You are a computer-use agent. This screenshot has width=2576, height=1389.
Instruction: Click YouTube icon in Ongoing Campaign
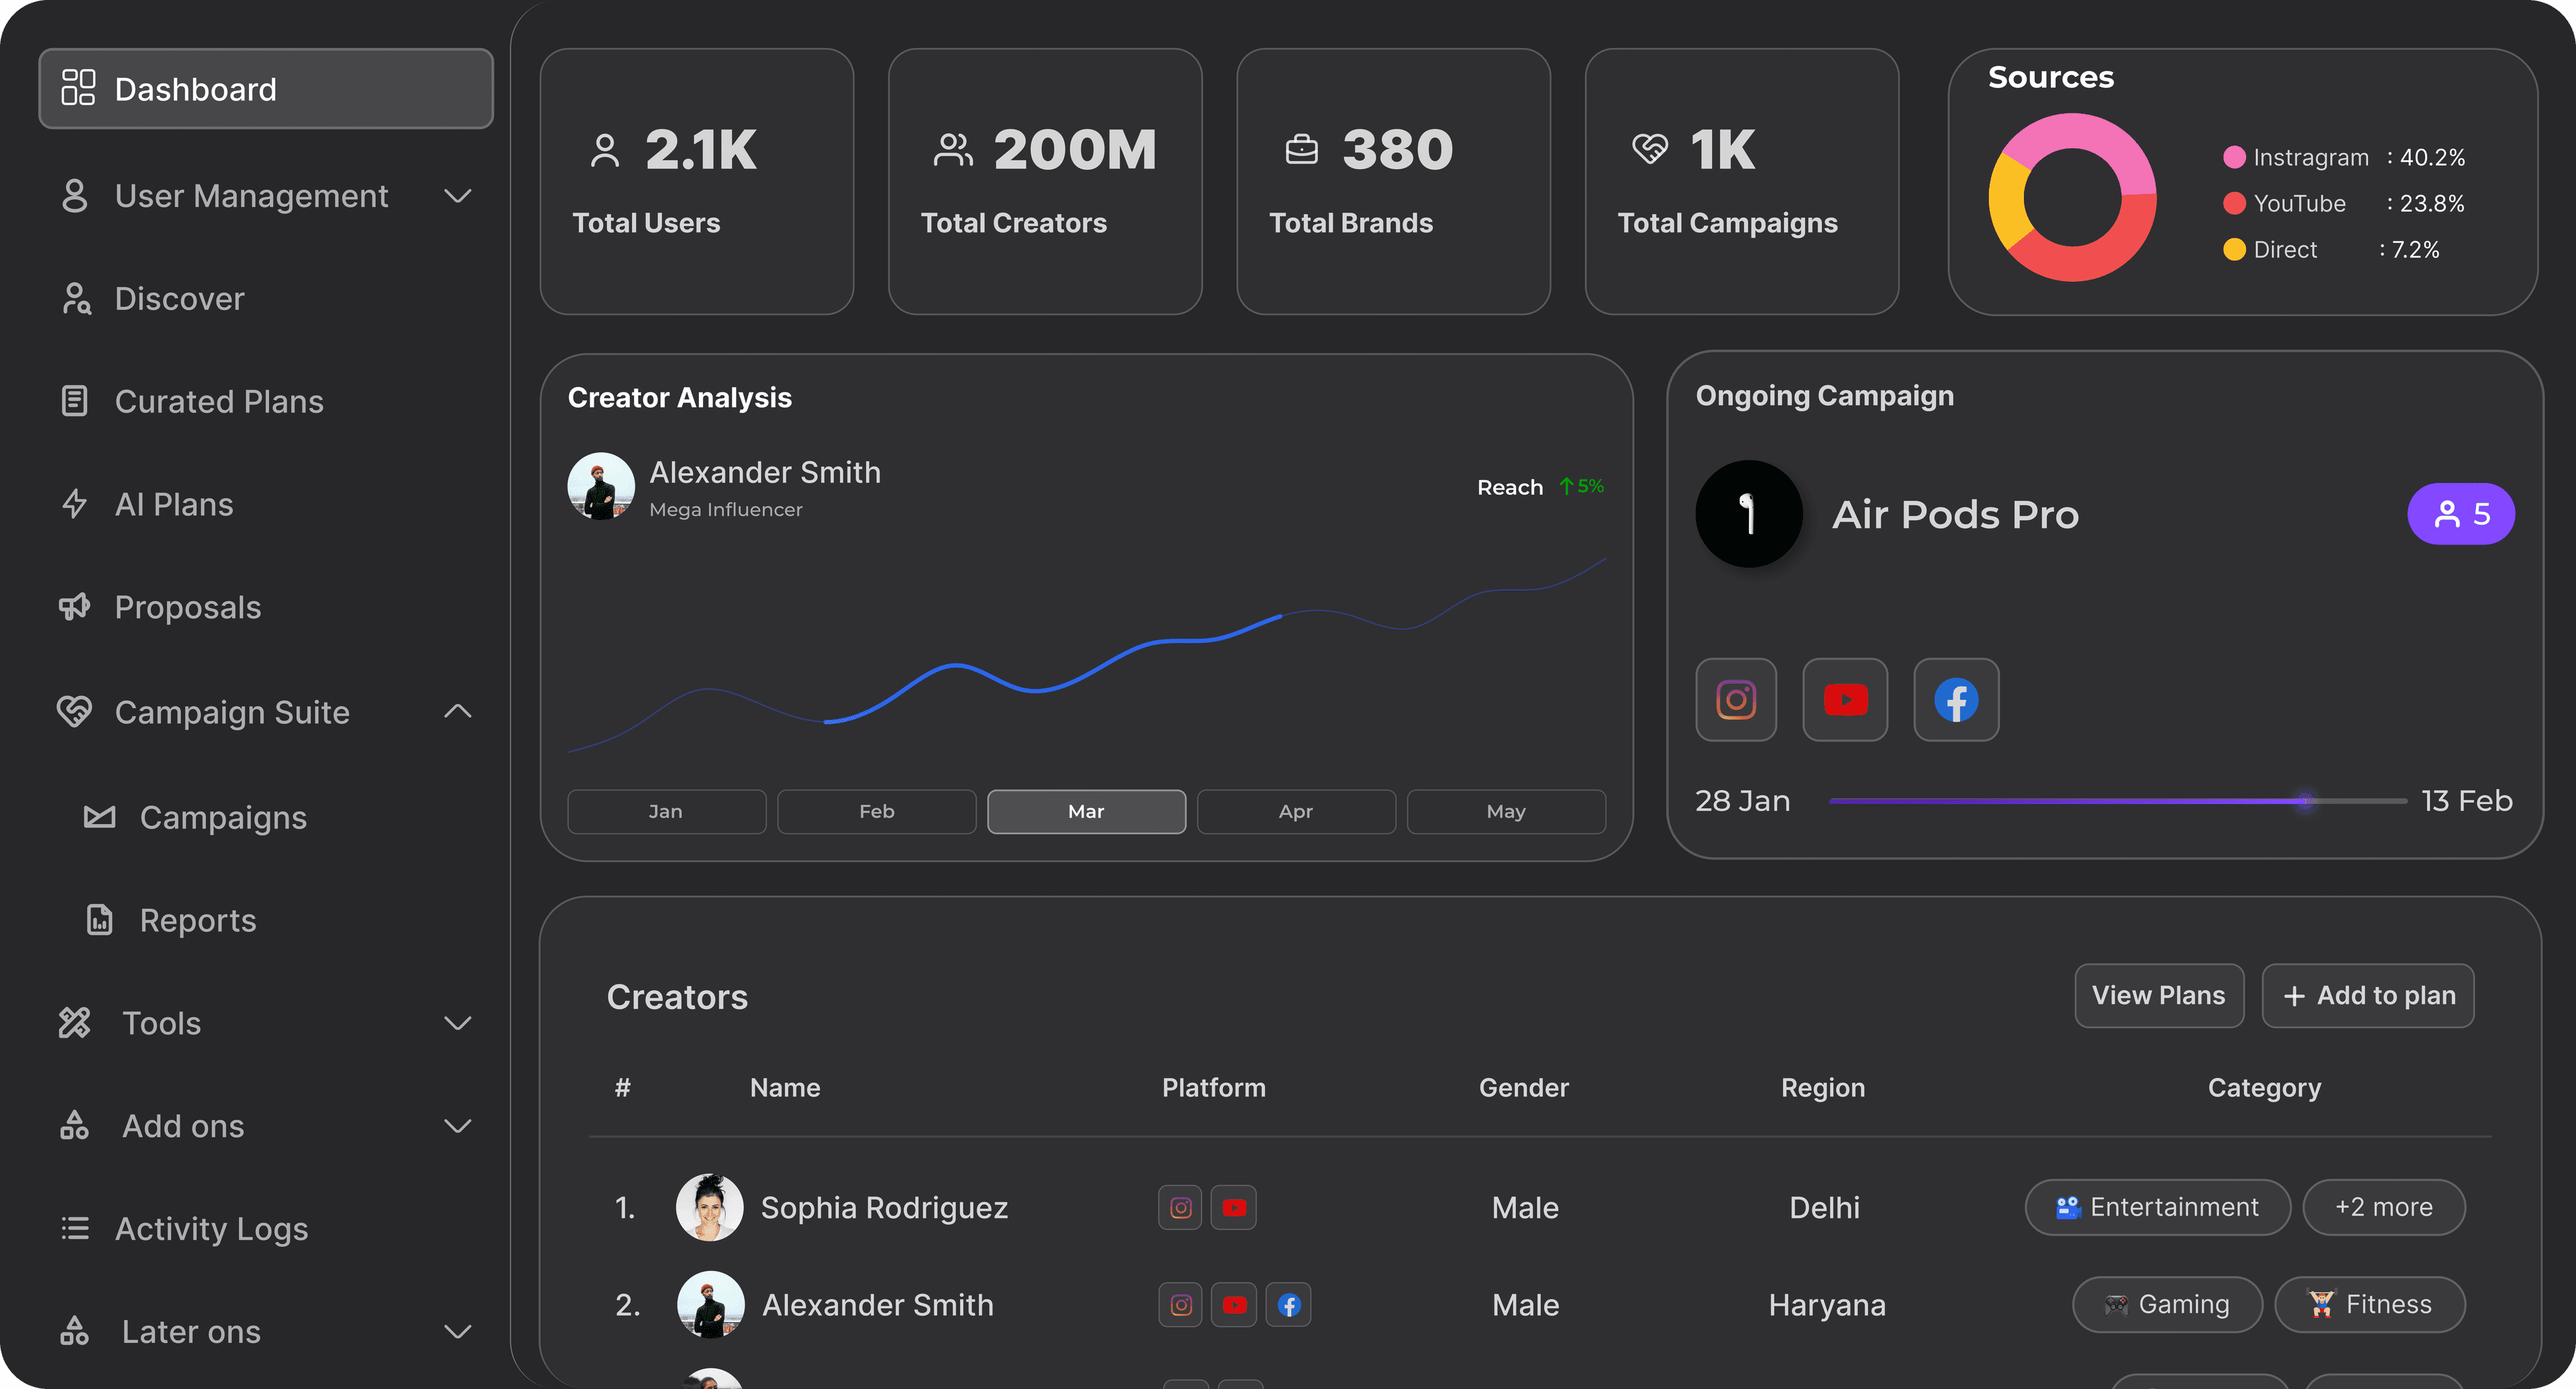(1845, 699)
